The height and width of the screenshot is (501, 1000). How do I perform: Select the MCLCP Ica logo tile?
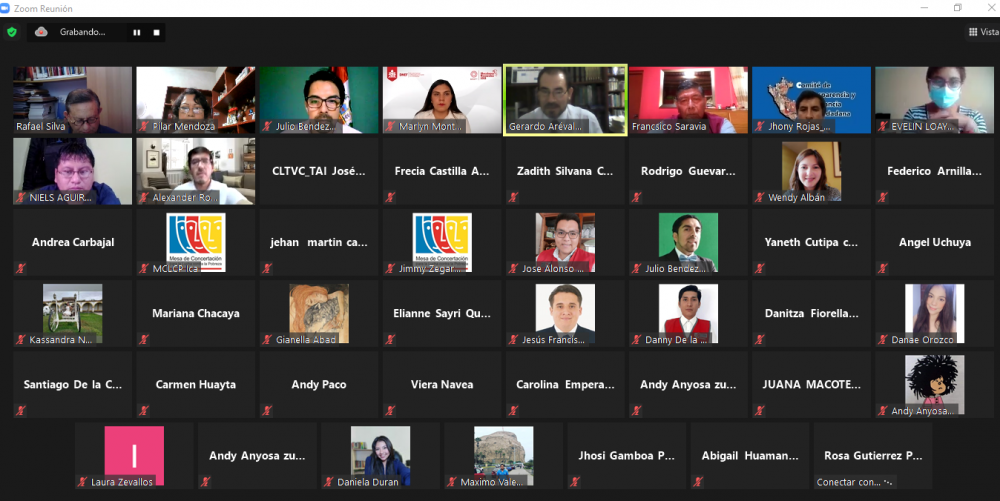195,240
